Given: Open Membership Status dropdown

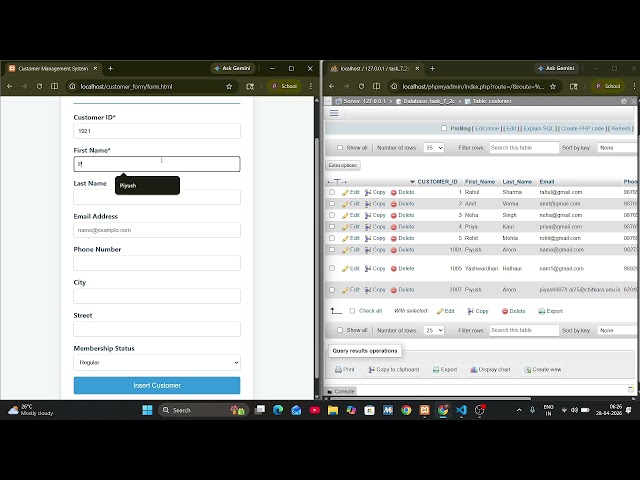Looking at the screenshot, I should [157, 362].
